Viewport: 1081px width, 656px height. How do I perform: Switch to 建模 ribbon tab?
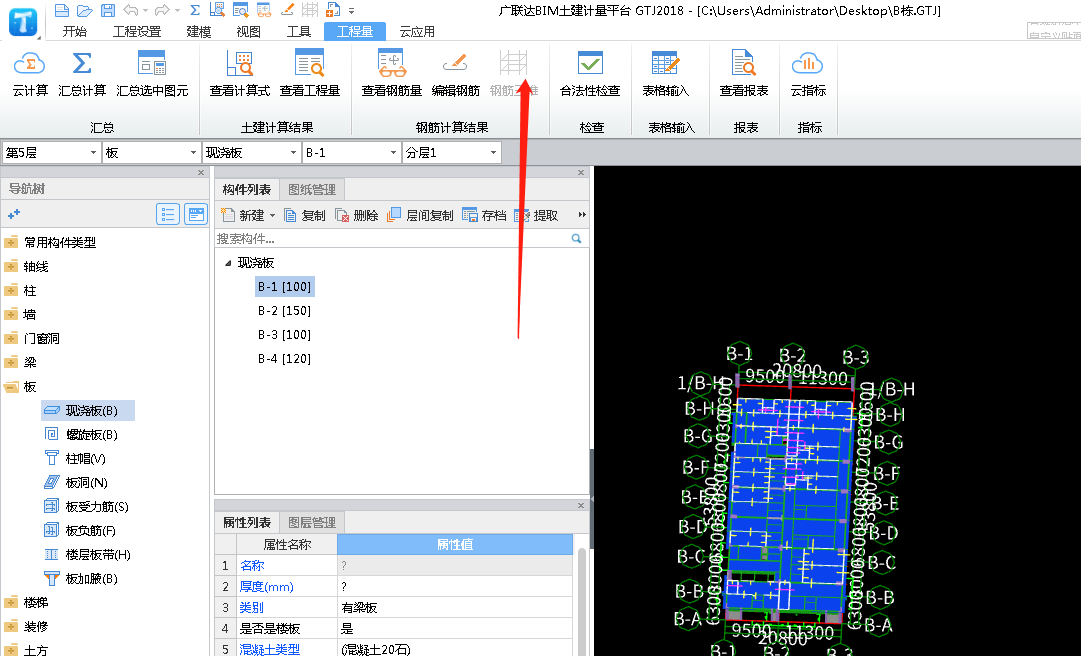(199, 32)
